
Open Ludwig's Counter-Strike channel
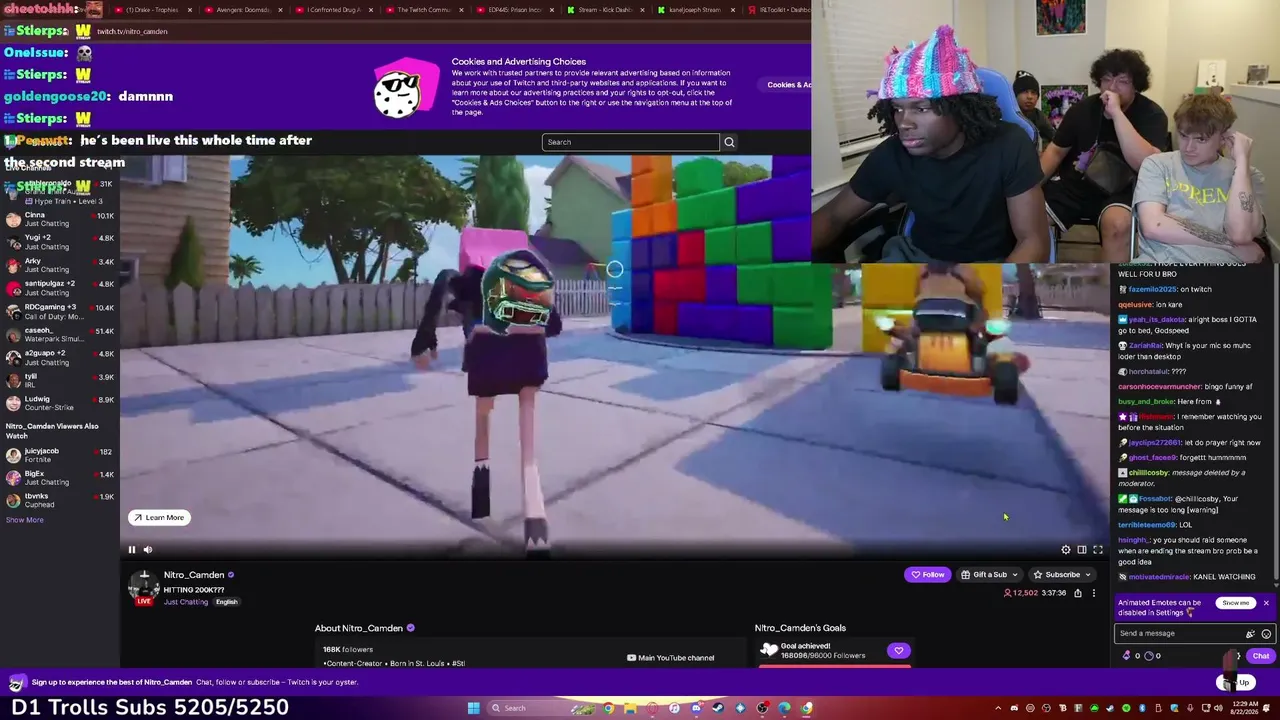[60, 403]
